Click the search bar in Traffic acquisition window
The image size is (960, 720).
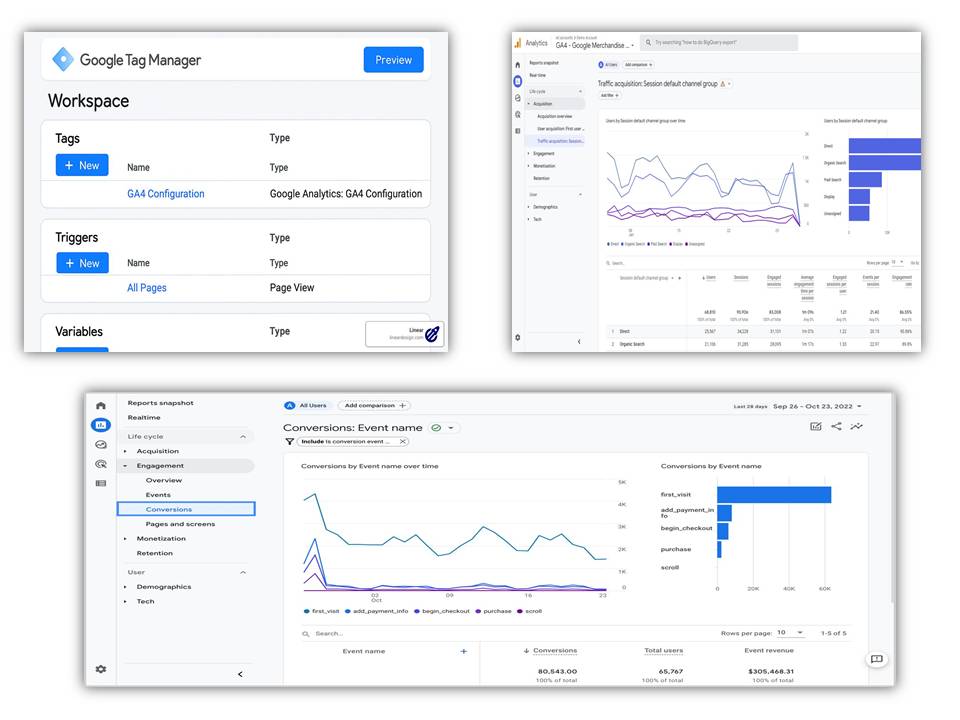[x=719, y=43]
